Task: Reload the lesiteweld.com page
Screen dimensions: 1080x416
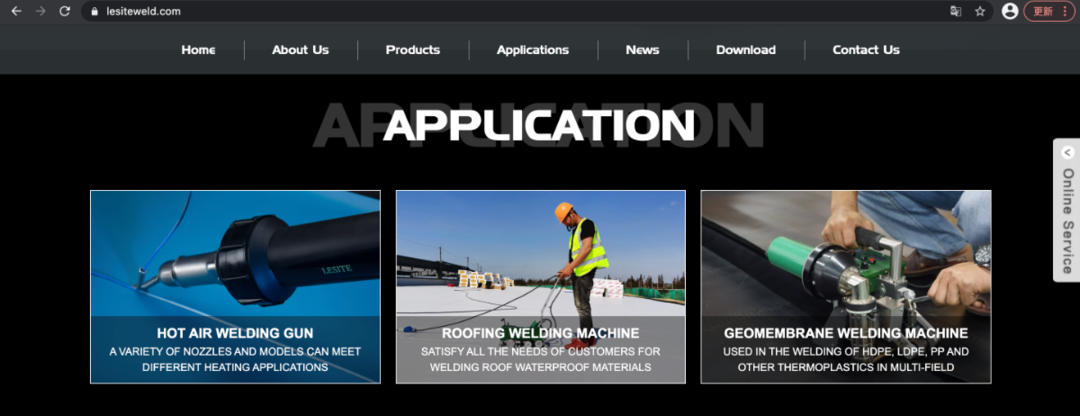Action: (x=65, y=11)
